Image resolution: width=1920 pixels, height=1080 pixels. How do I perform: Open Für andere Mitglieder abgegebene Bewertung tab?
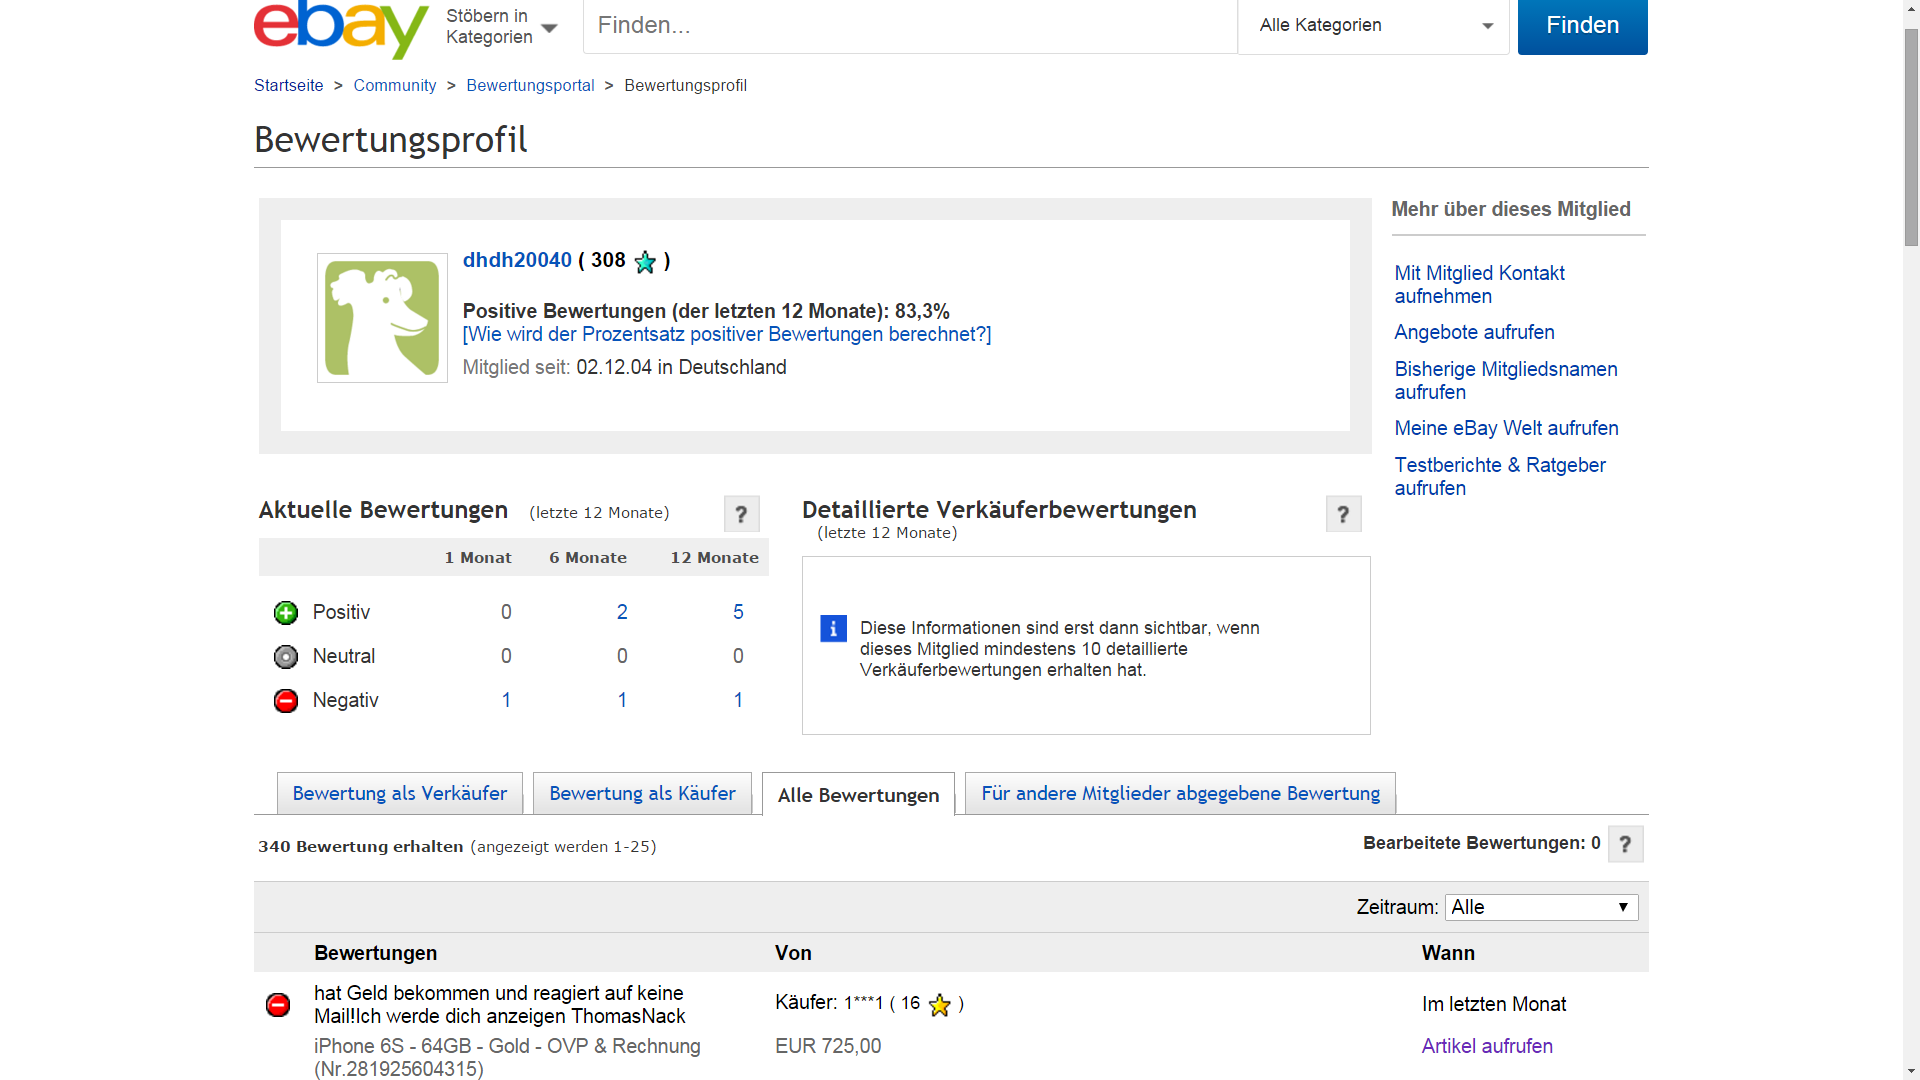(x=1180, y=793)
